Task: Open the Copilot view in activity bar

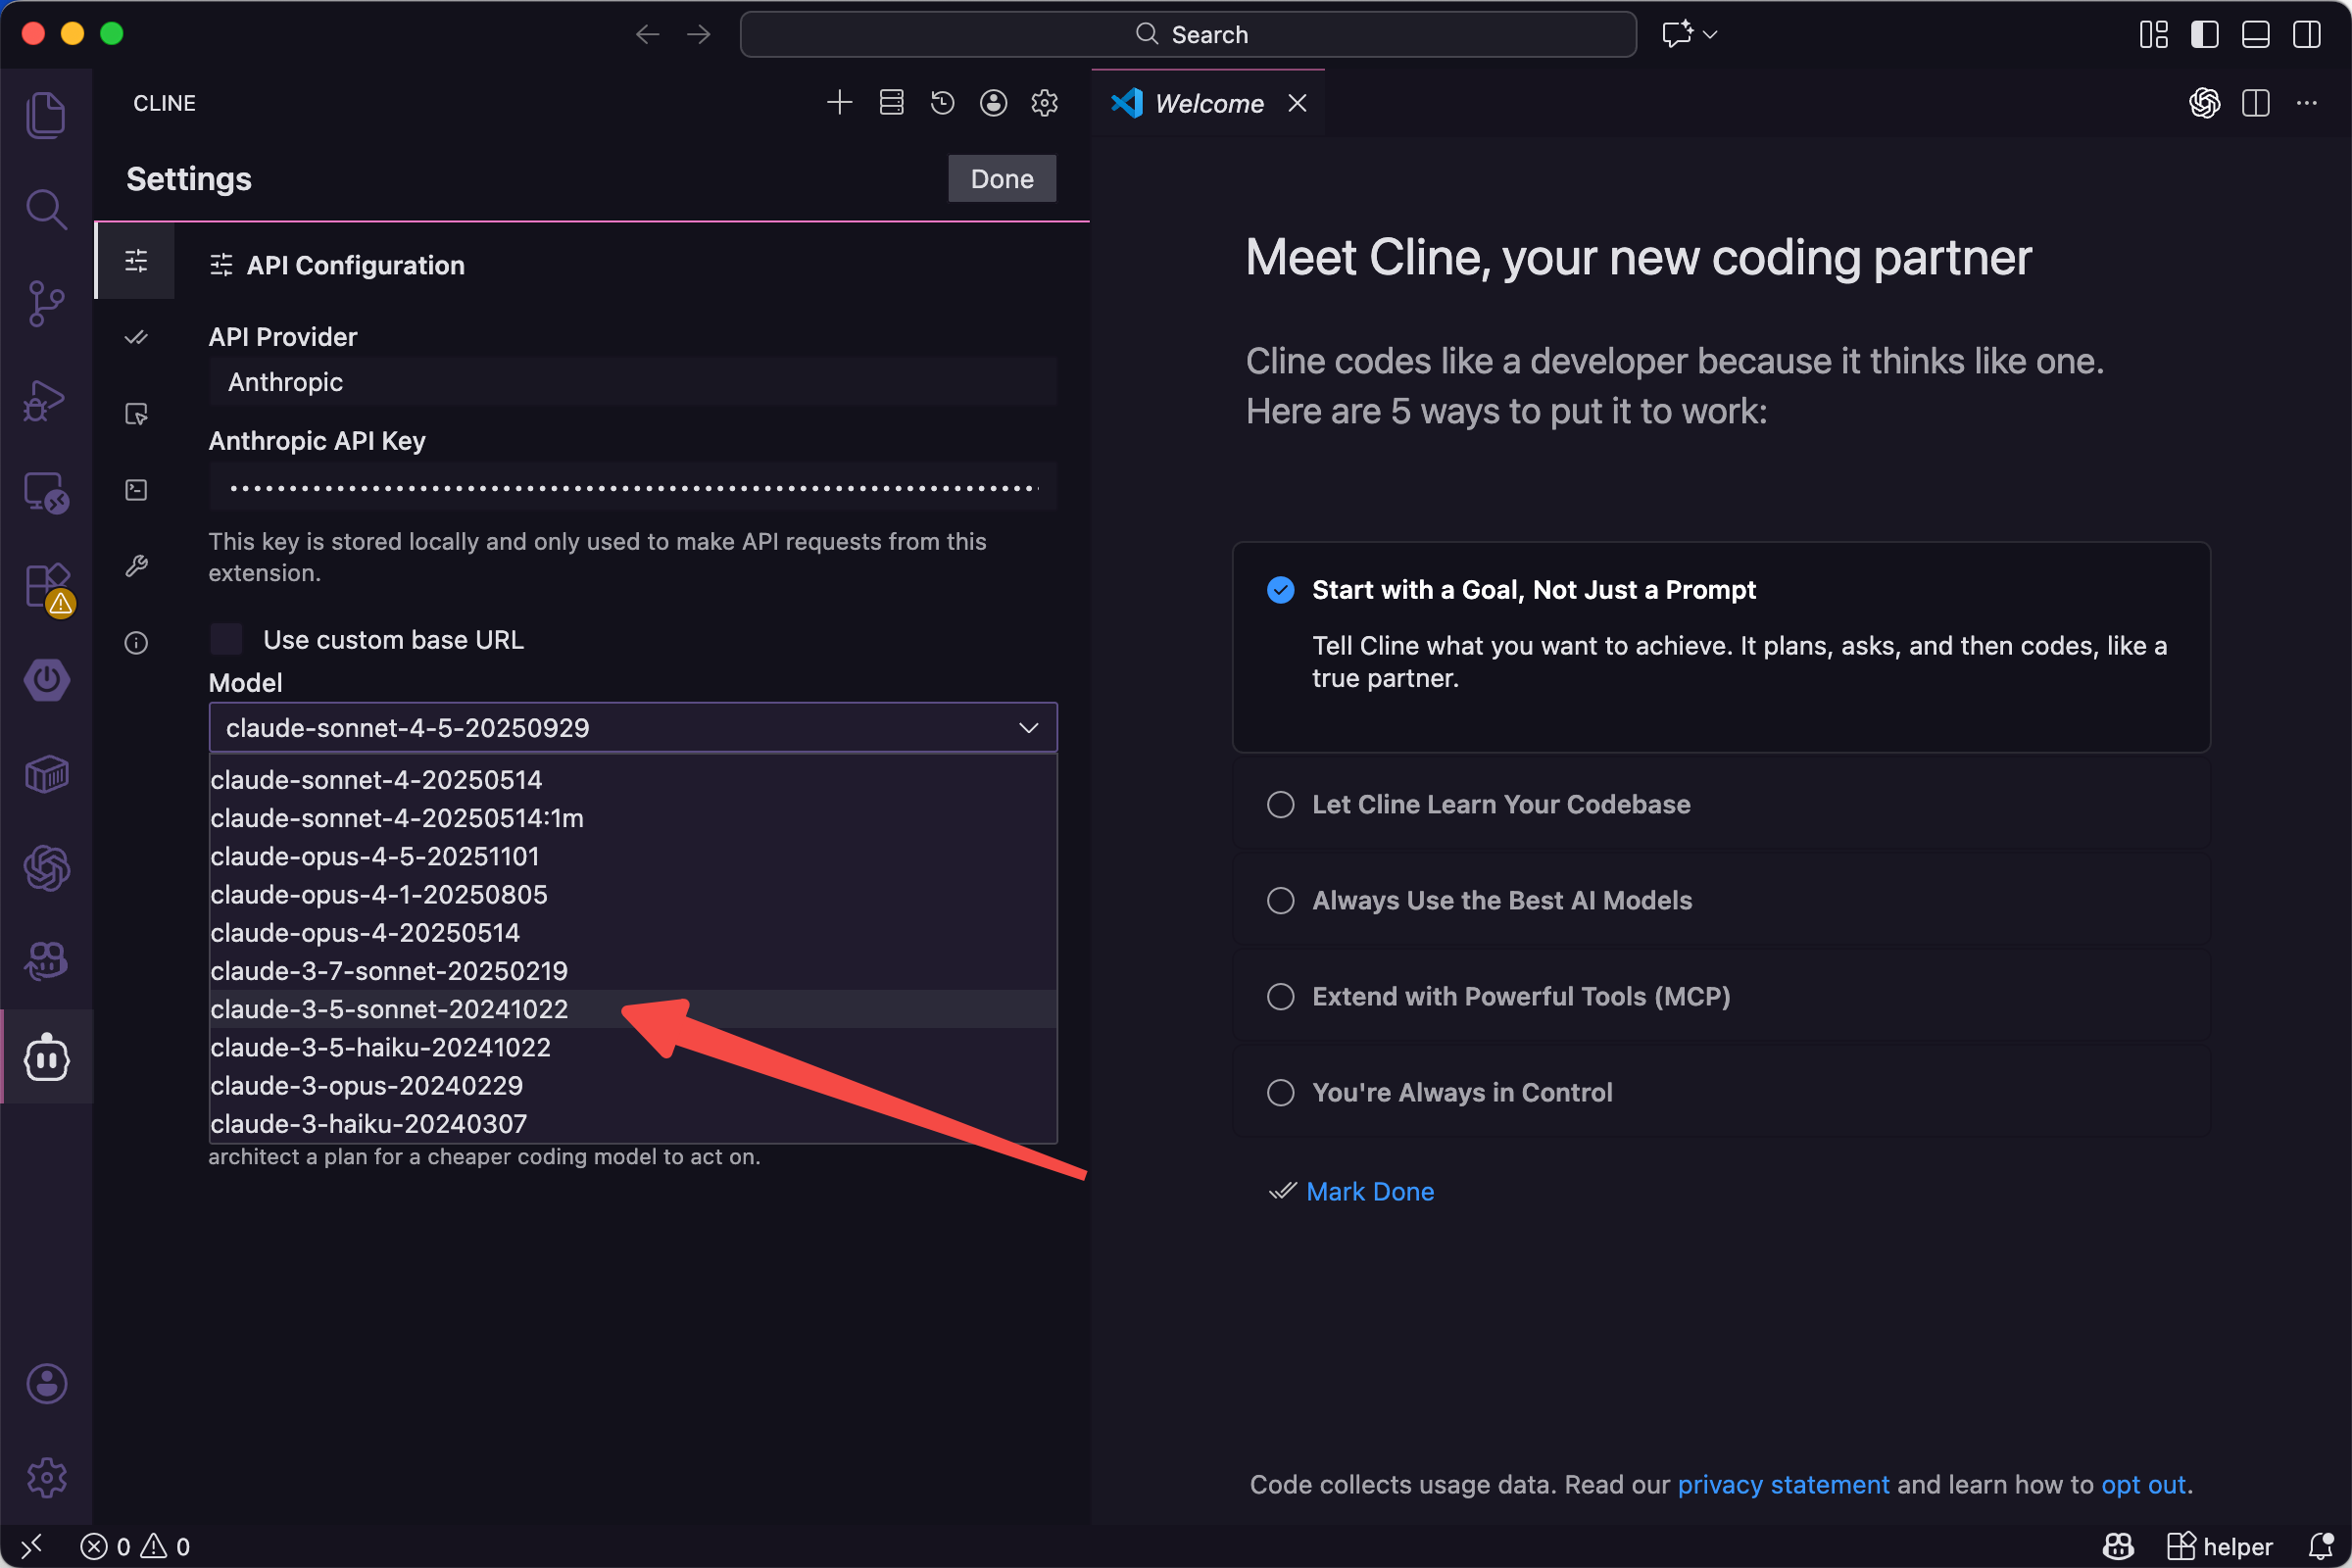Action: pos(46,961)
